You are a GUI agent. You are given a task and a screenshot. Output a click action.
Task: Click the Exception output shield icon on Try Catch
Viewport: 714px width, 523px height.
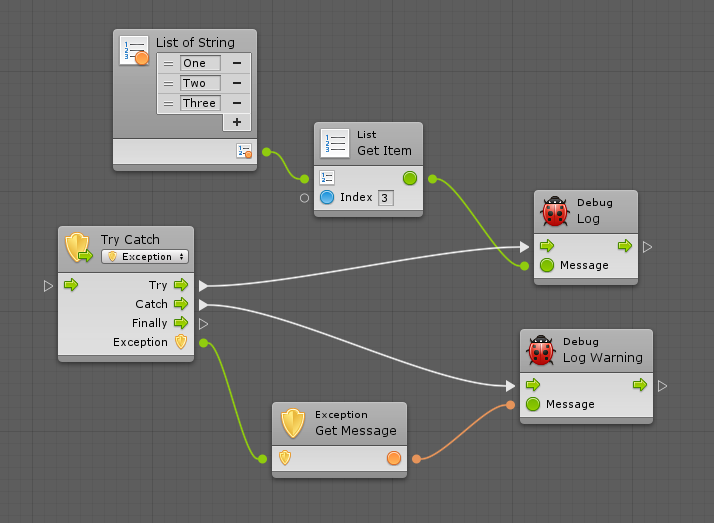181,342
